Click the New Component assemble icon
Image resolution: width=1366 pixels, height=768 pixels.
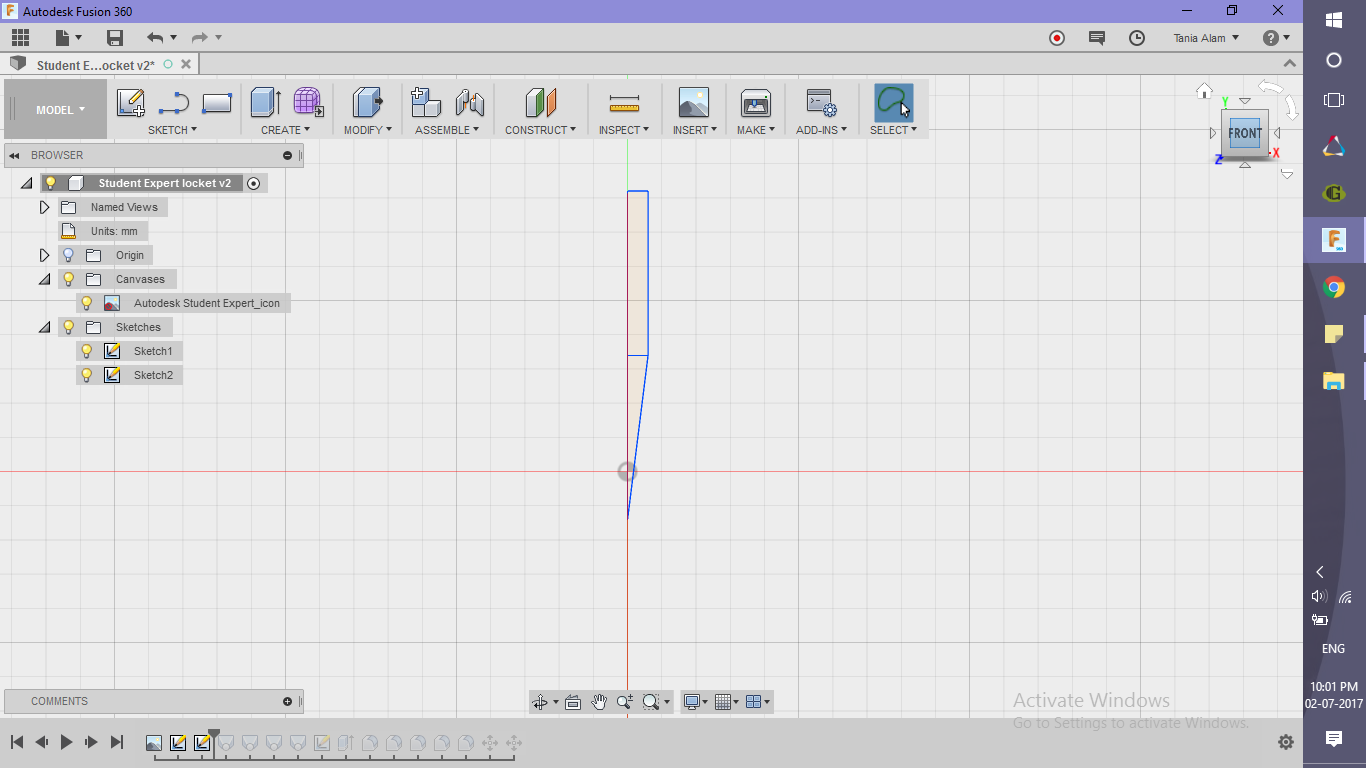tap(426, 103)
